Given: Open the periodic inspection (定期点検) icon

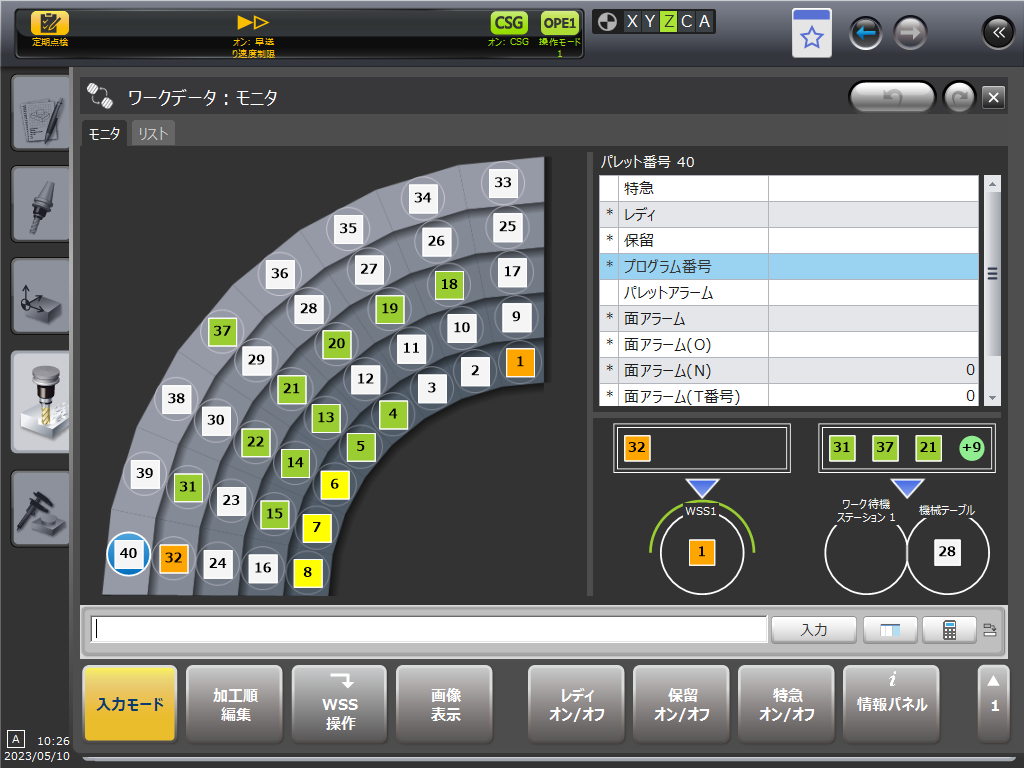Looking at the screenshot, I should point(50,26).
